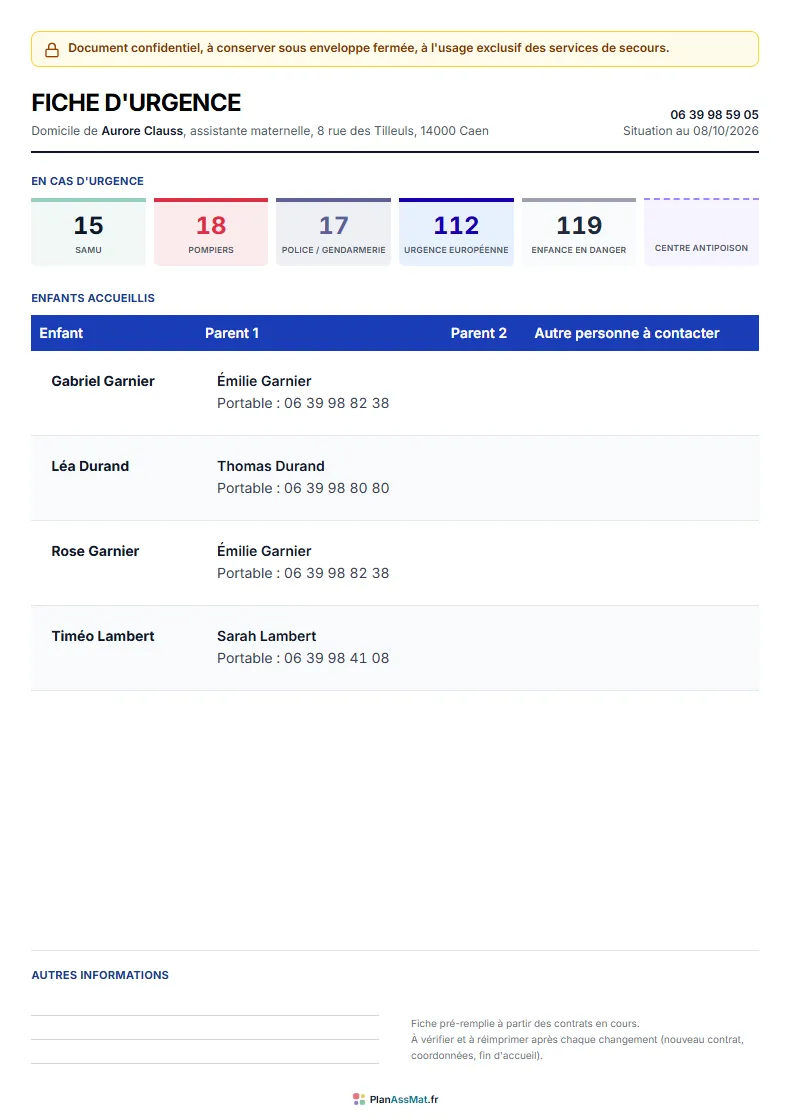Select child name Léa Durand
Image resolution: width=791 pixels, height=1120 pixels.
90,466
